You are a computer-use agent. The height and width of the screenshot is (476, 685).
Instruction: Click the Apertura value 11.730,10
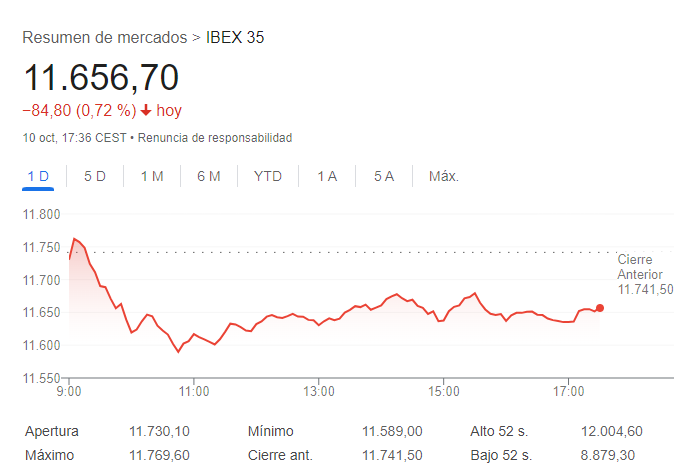(x=159, y=432)
